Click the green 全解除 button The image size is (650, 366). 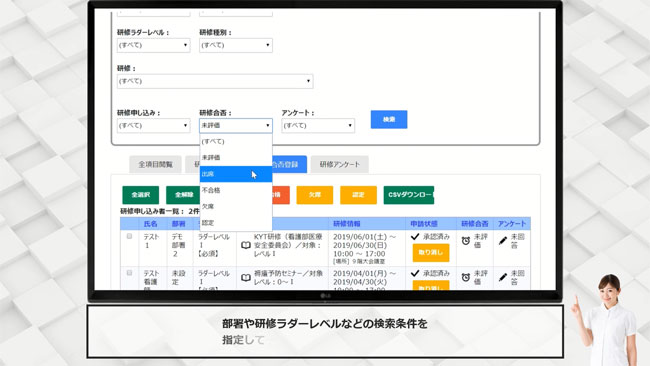(x=184, y=195)
